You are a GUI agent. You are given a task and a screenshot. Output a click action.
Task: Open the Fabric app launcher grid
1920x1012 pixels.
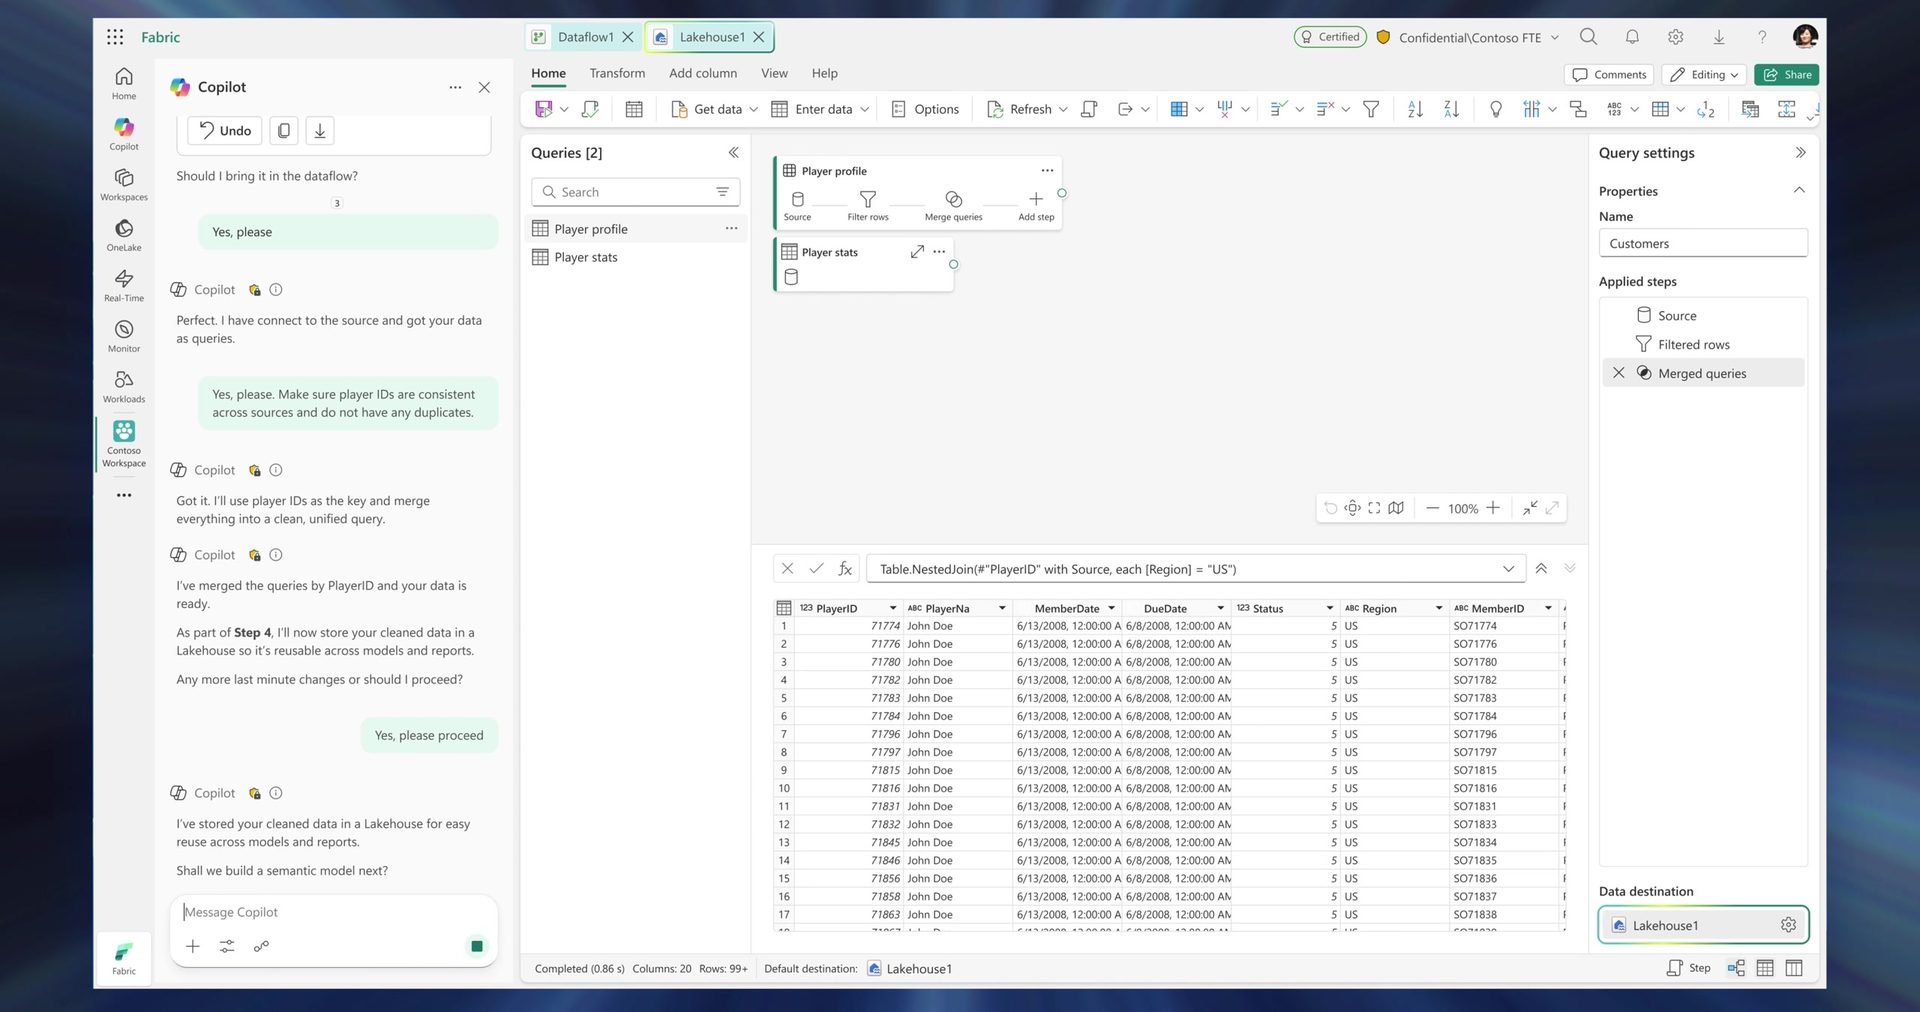[x=116, y=37]
